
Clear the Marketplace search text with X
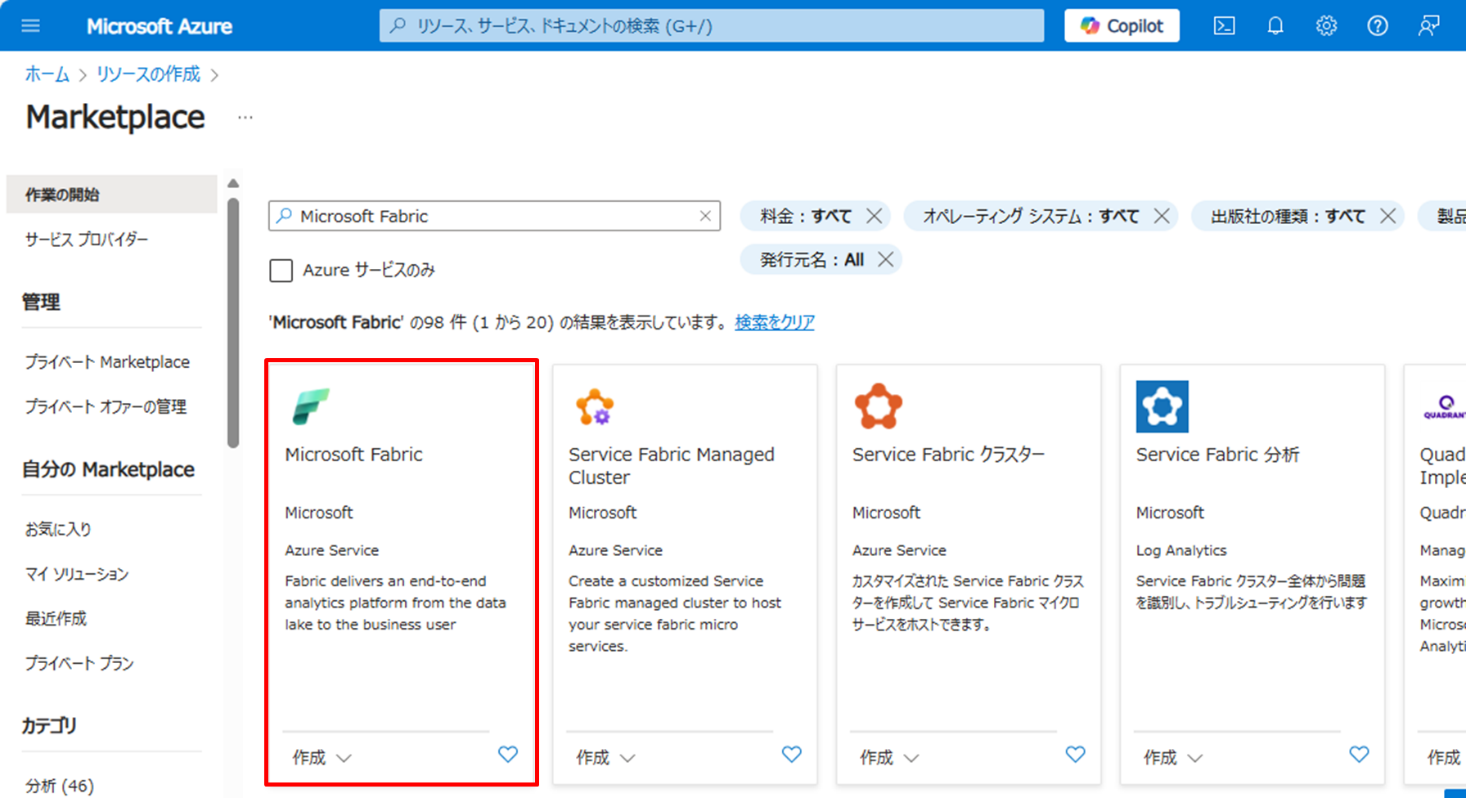(705, 215)
